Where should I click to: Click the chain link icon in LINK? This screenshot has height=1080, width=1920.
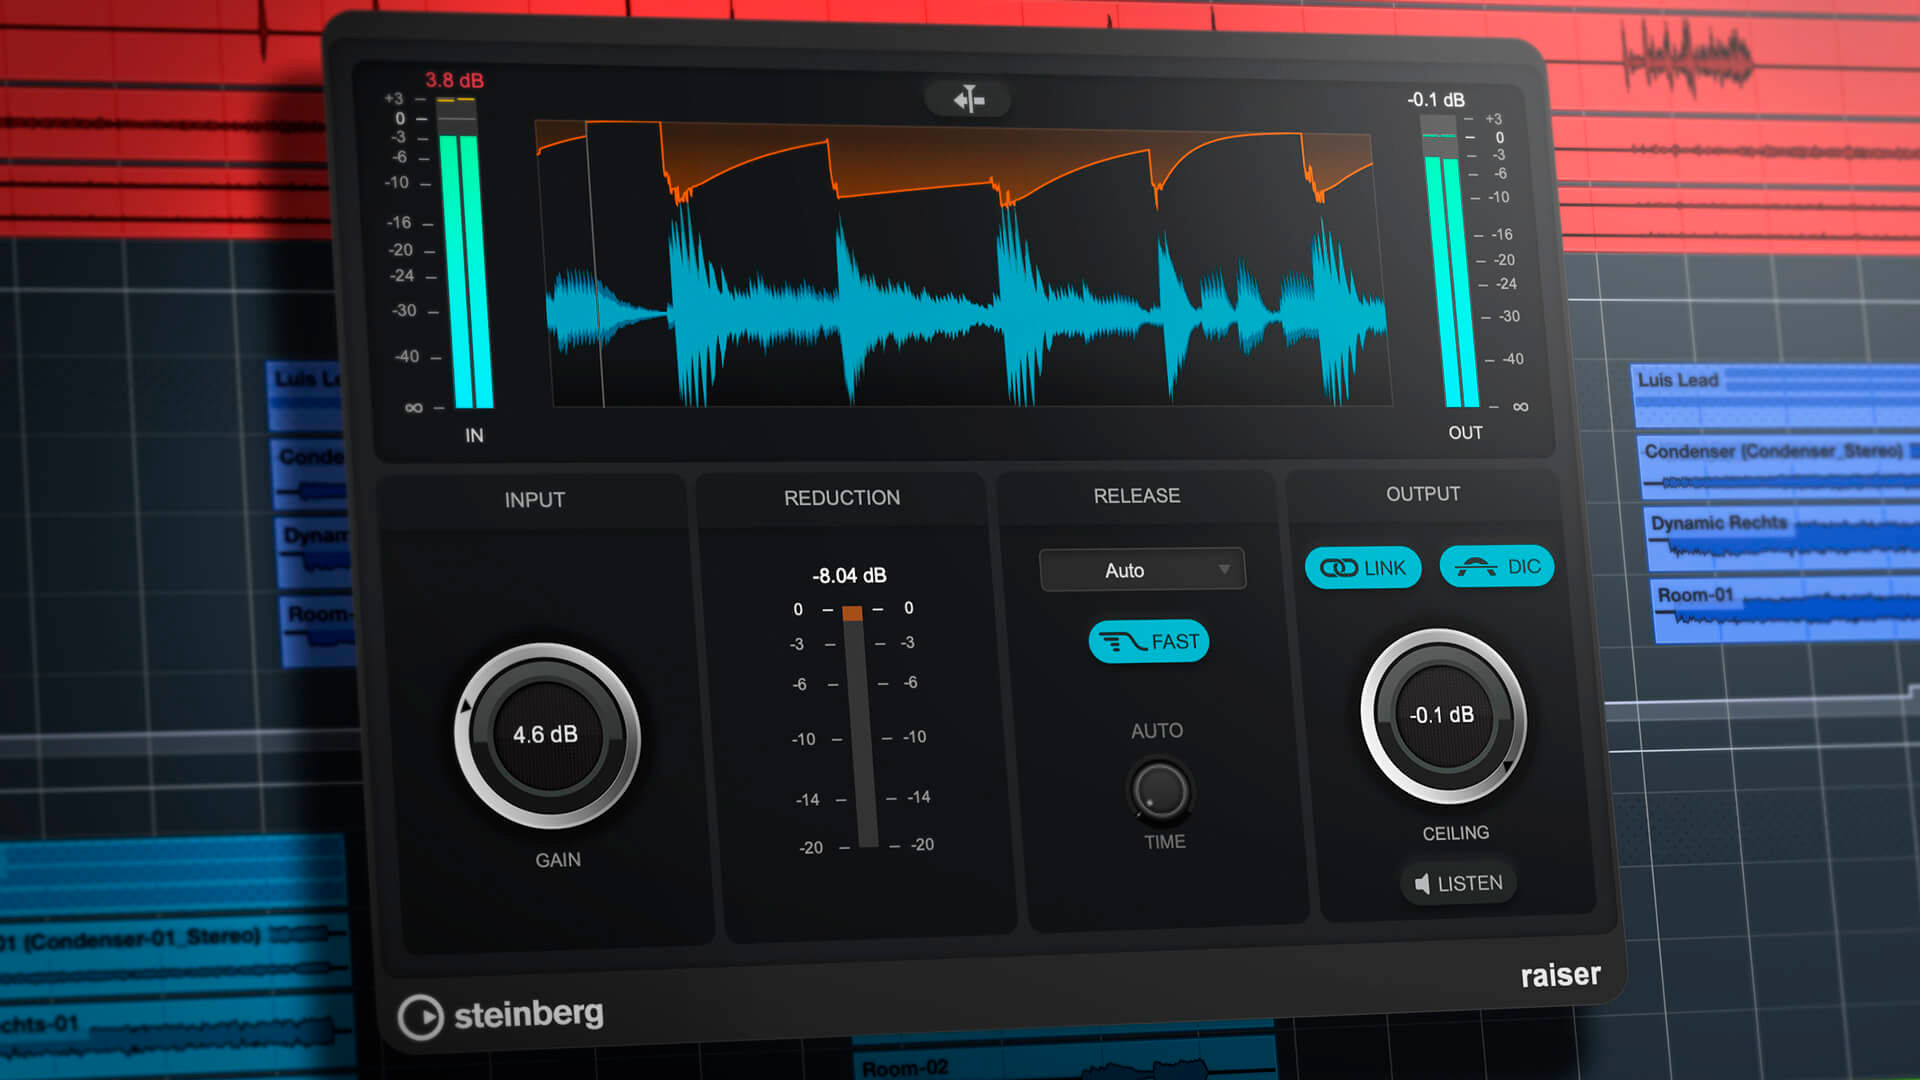(x=1337, y=568)
